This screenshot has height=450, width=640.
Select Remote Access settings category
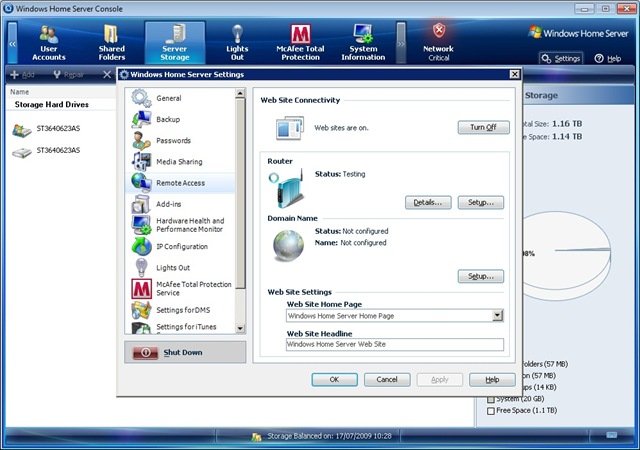coord(180,183)
